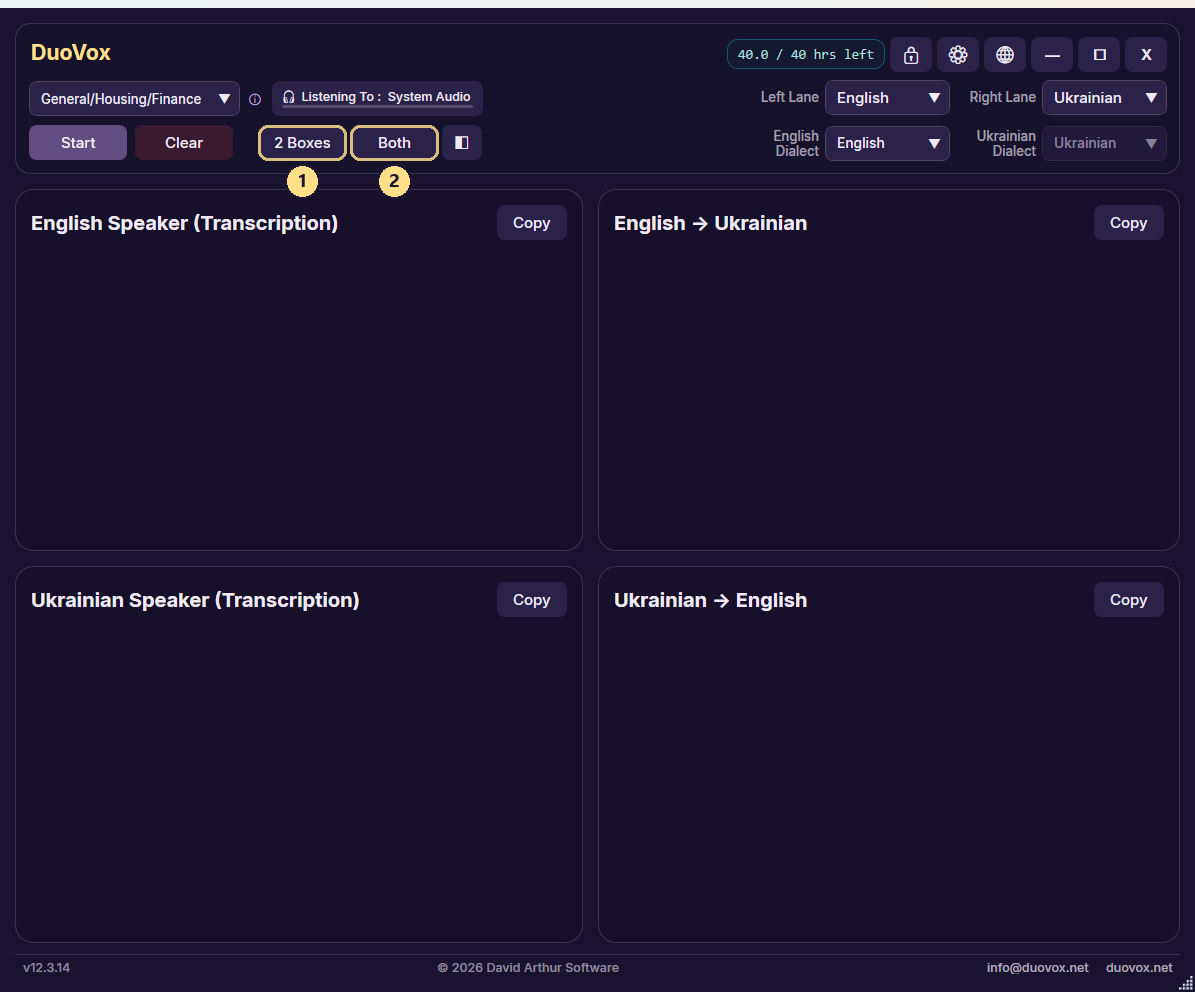Click the resize grip in bottom corner
1195x992 pixels.
1185,984
